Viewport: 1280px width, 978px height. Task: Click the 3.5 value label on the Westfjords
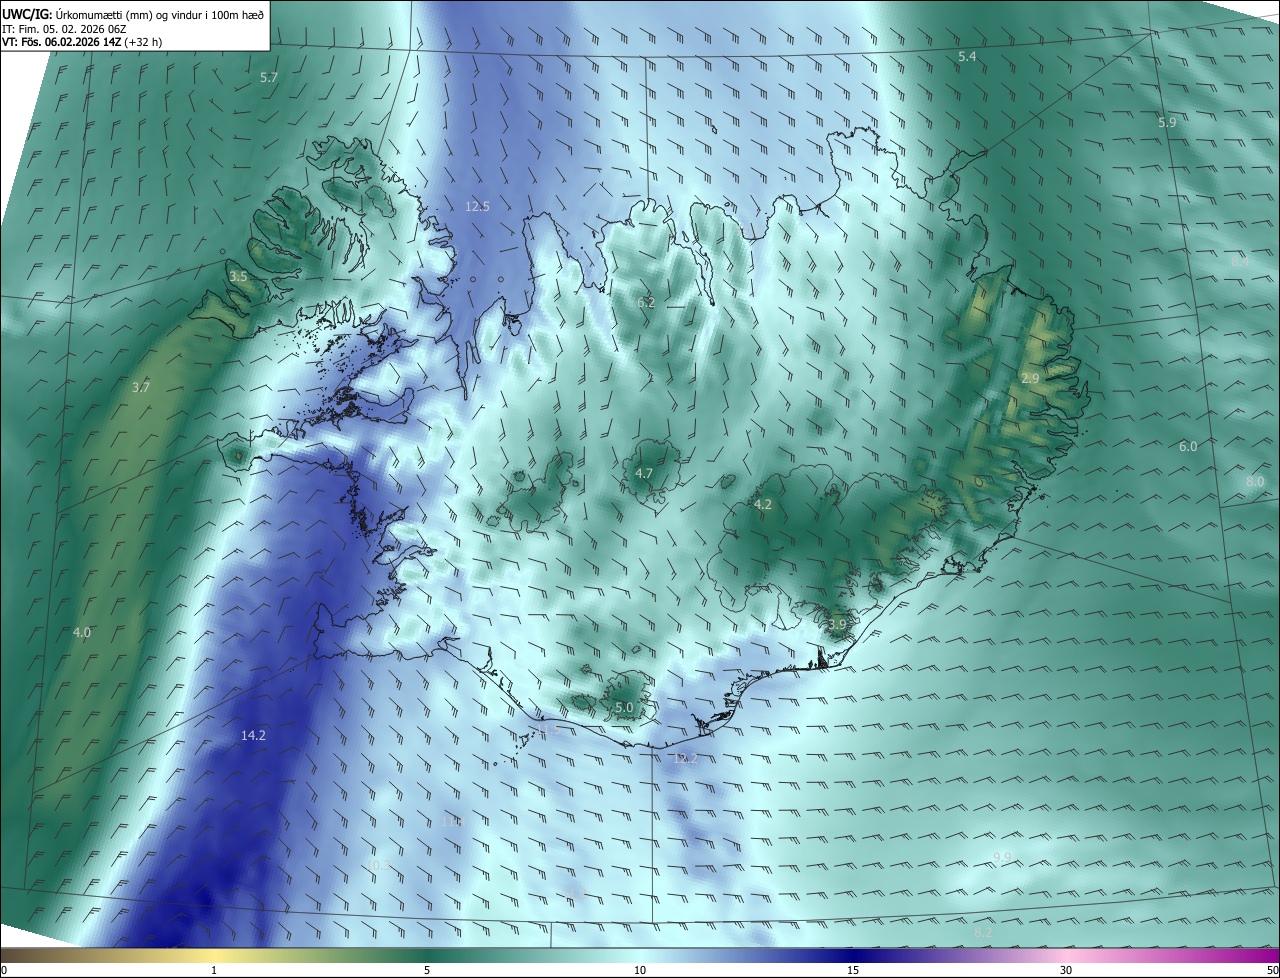point(238,276)
